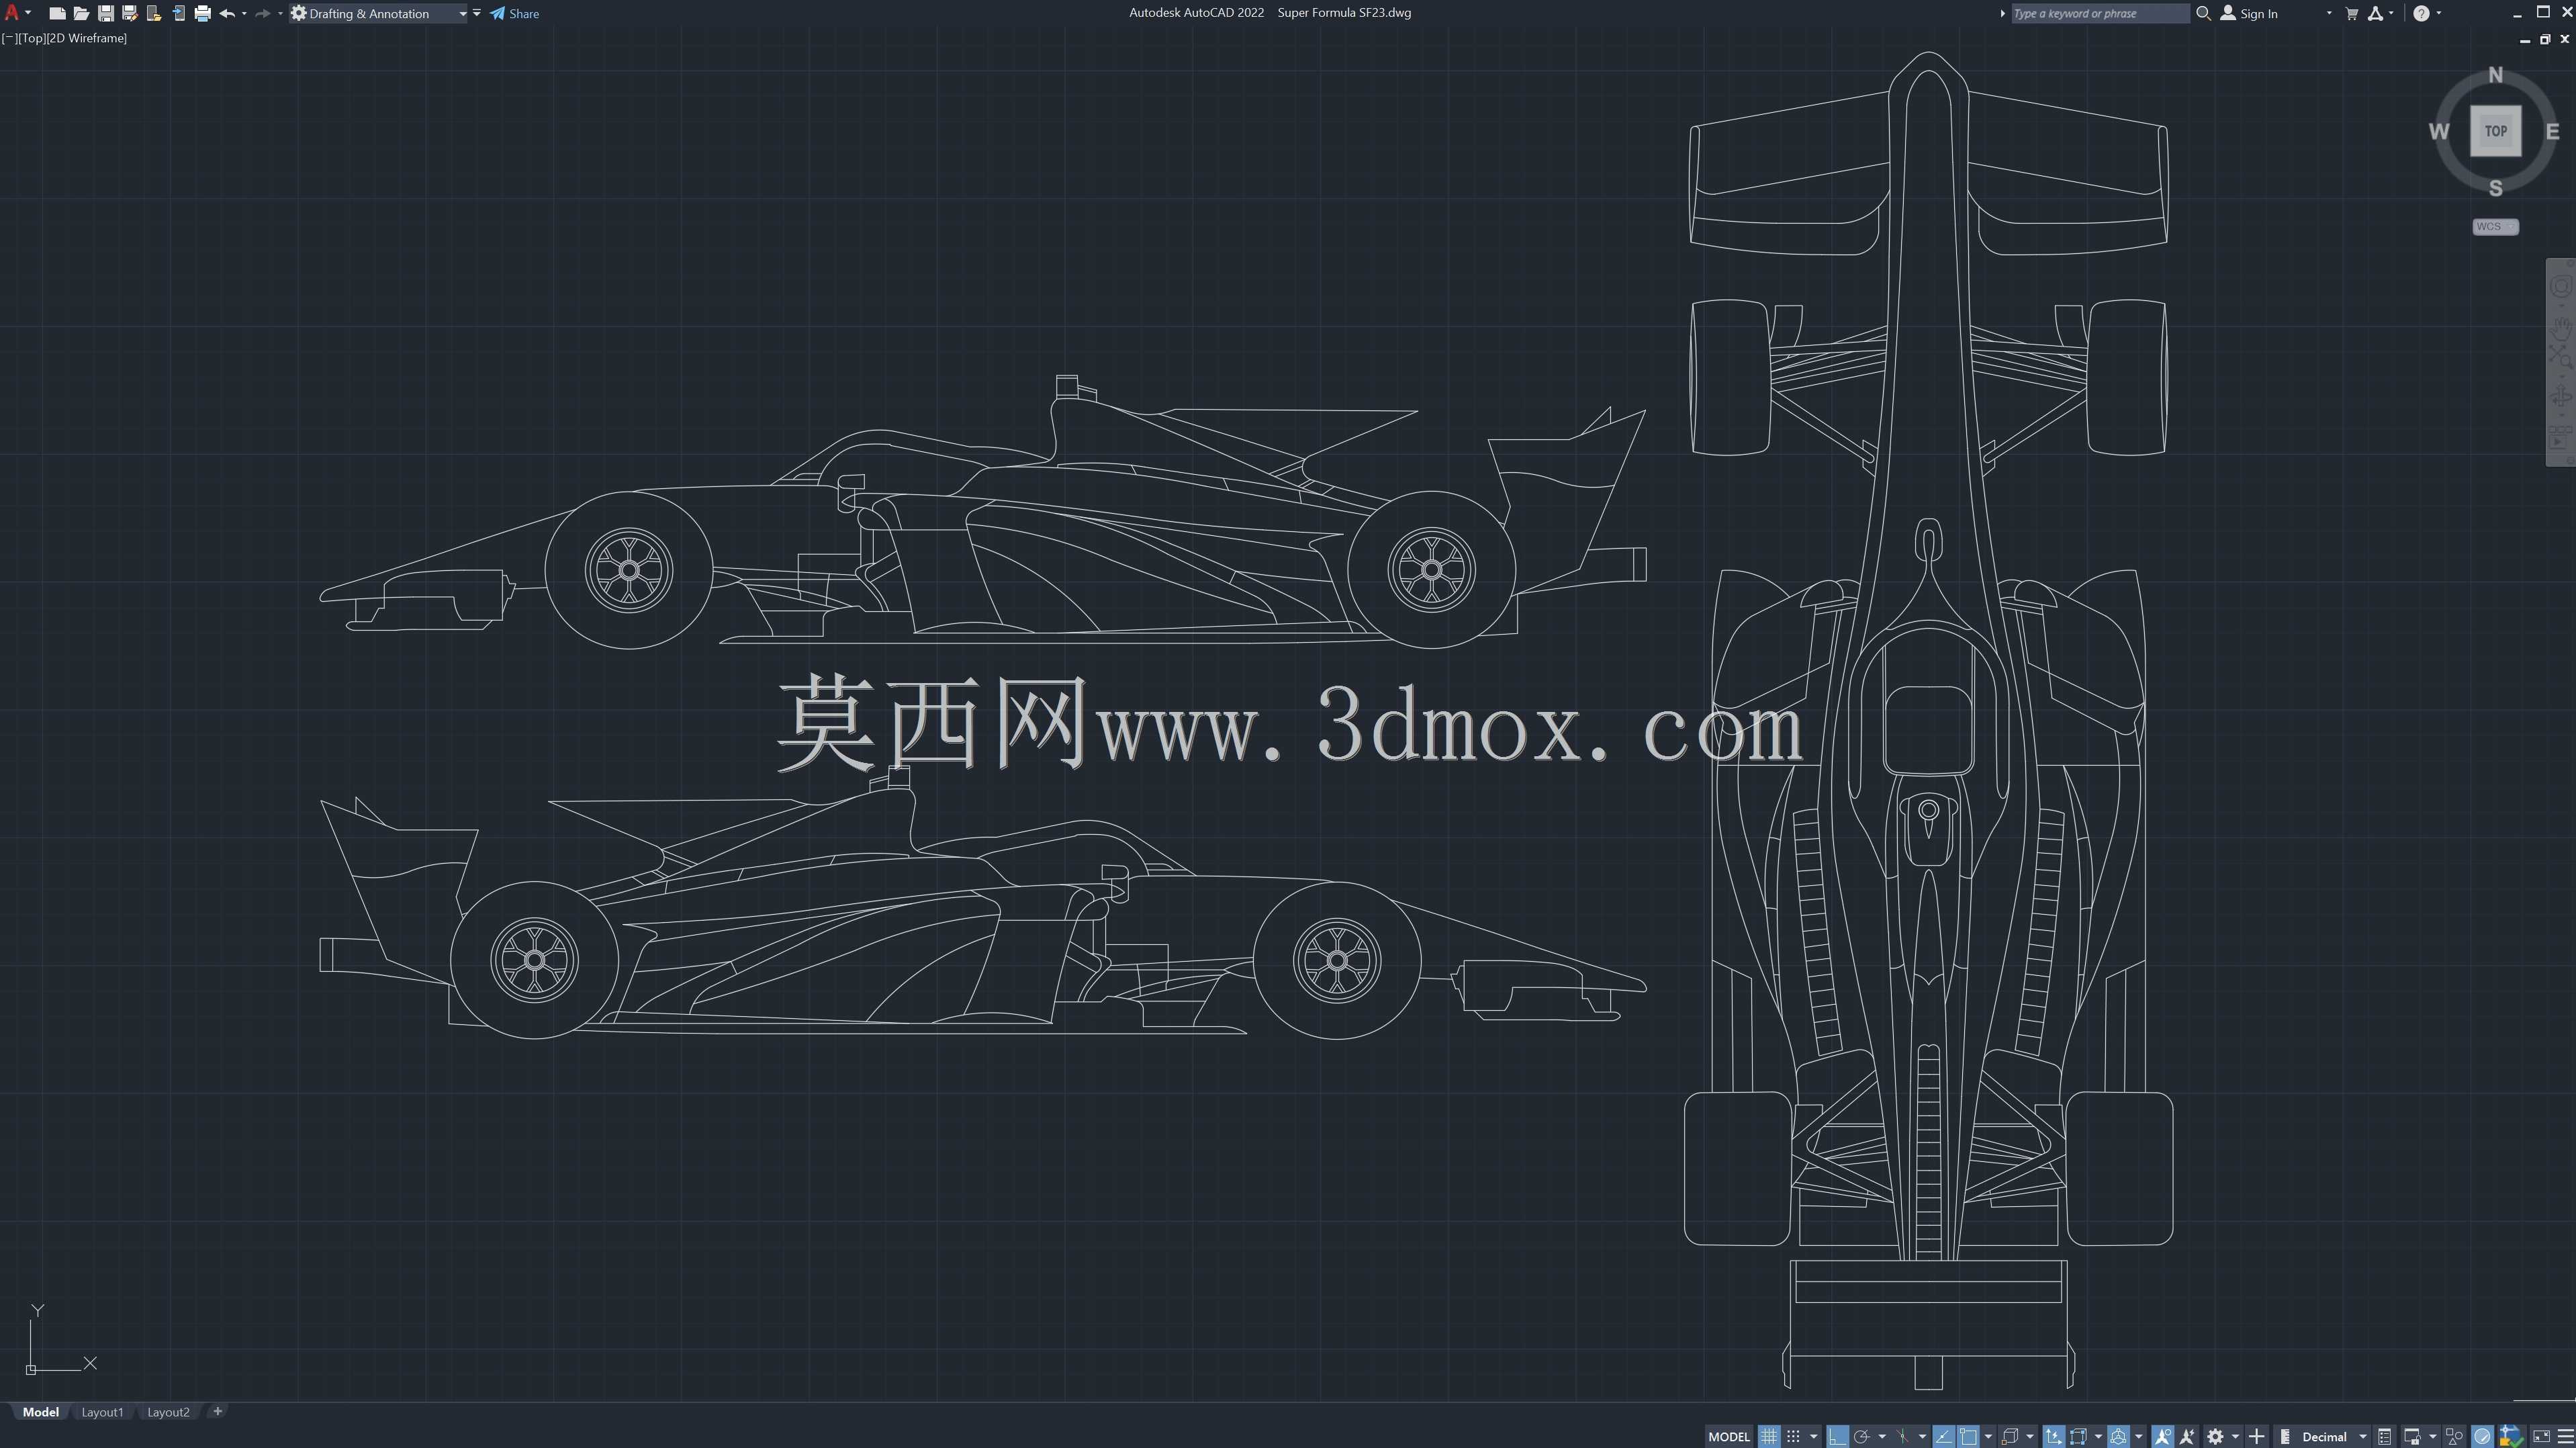Open the Sign In dropdown arrow

tap(2329, 13)
